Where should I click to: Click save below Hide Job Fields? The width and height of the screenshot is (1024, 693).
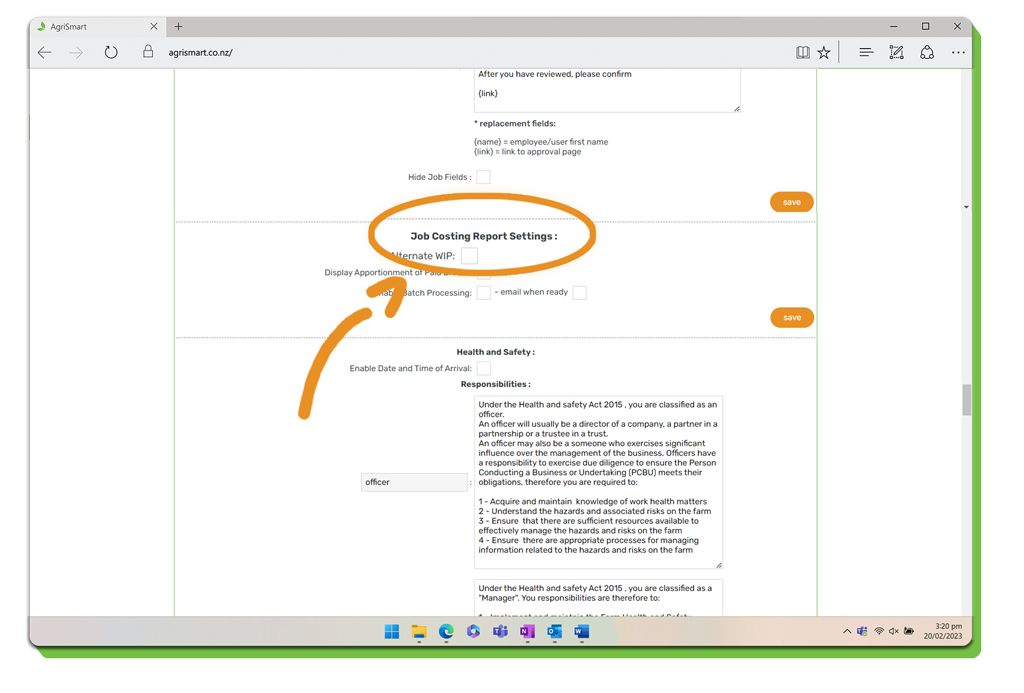pyautogui.click(x=791, y=202)
